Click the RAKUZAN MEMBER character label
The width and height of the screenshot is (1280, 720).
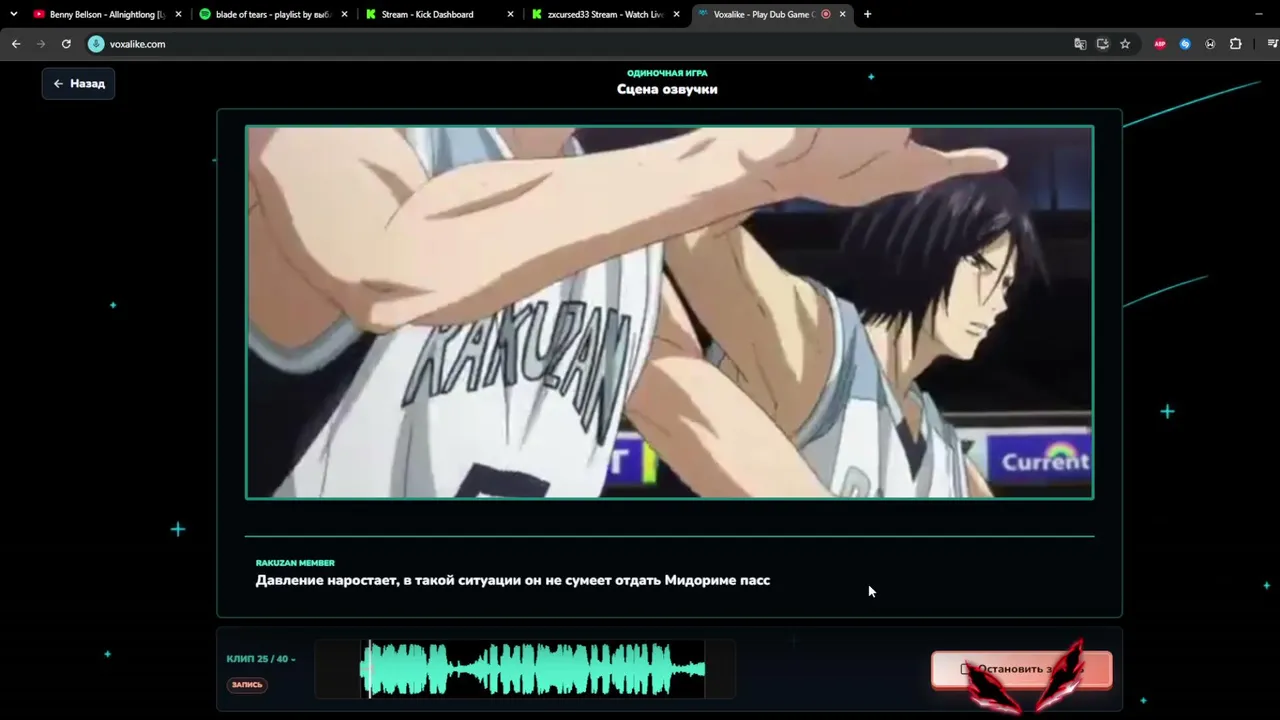click(295, 563)
